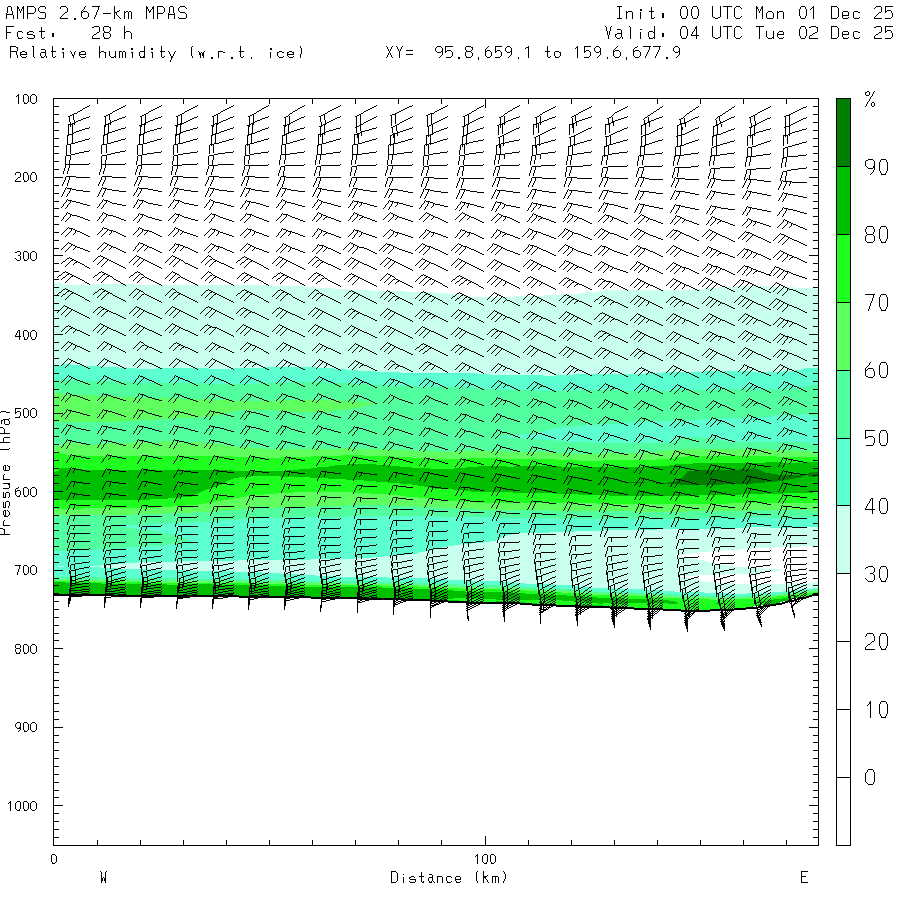Click the 100 pressure axis label
Screen dimensions: 900x900
26,99
